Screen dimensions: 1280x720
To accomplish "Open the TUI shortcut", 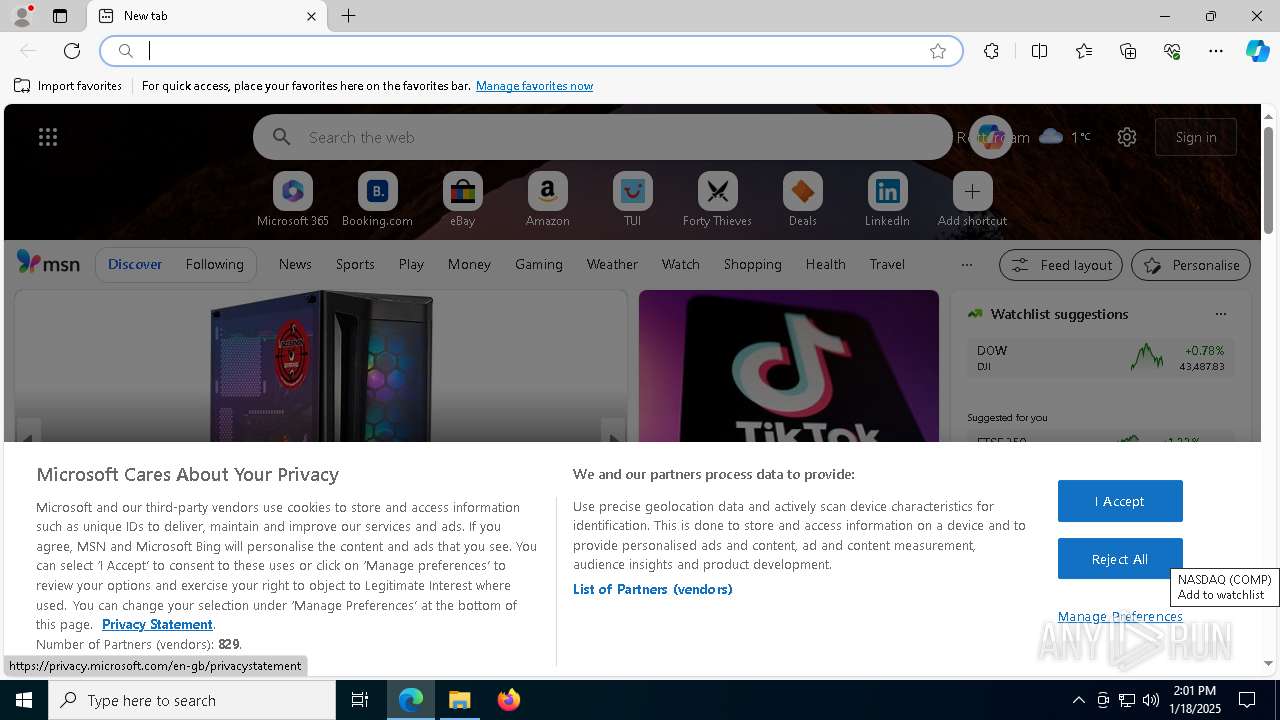I will 632,199.
